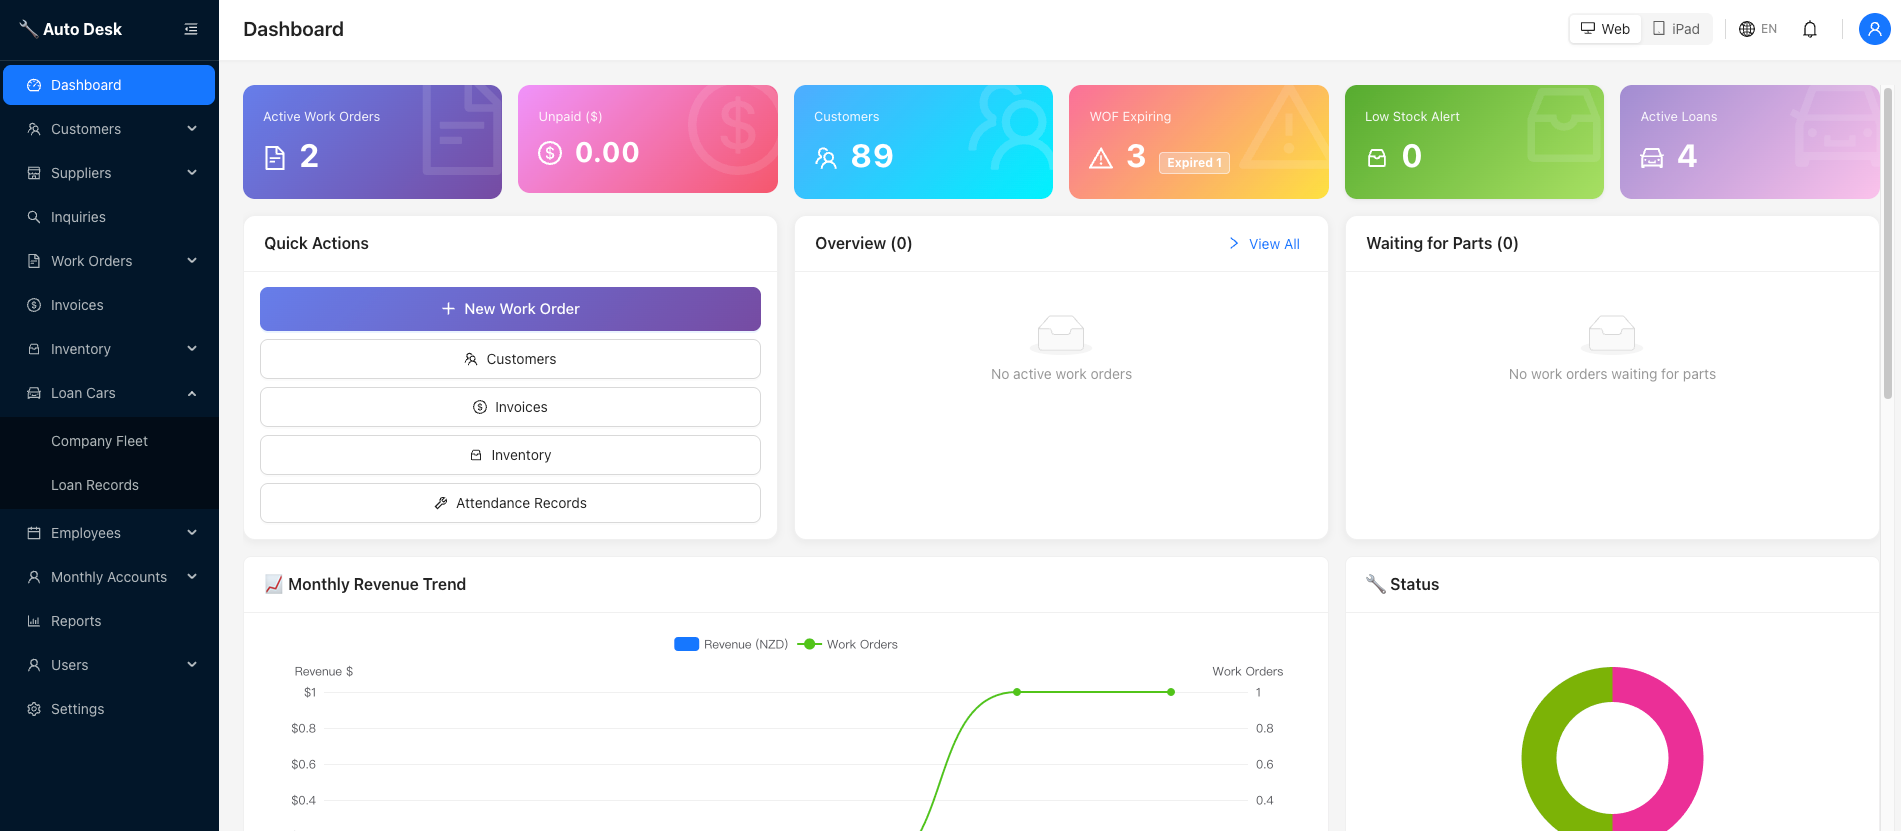Click the Invoices quick action button
The image size is (1901, 831).
[510, 407]
